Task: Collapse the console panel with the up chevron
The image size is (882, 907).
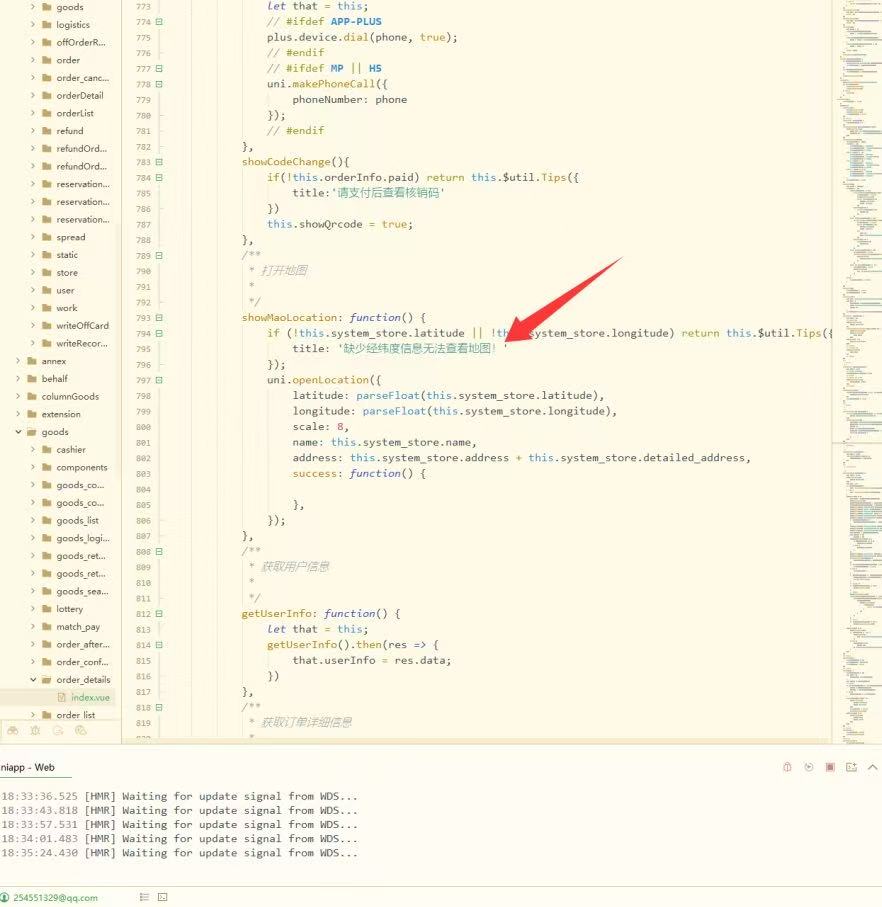Action: 873,767
